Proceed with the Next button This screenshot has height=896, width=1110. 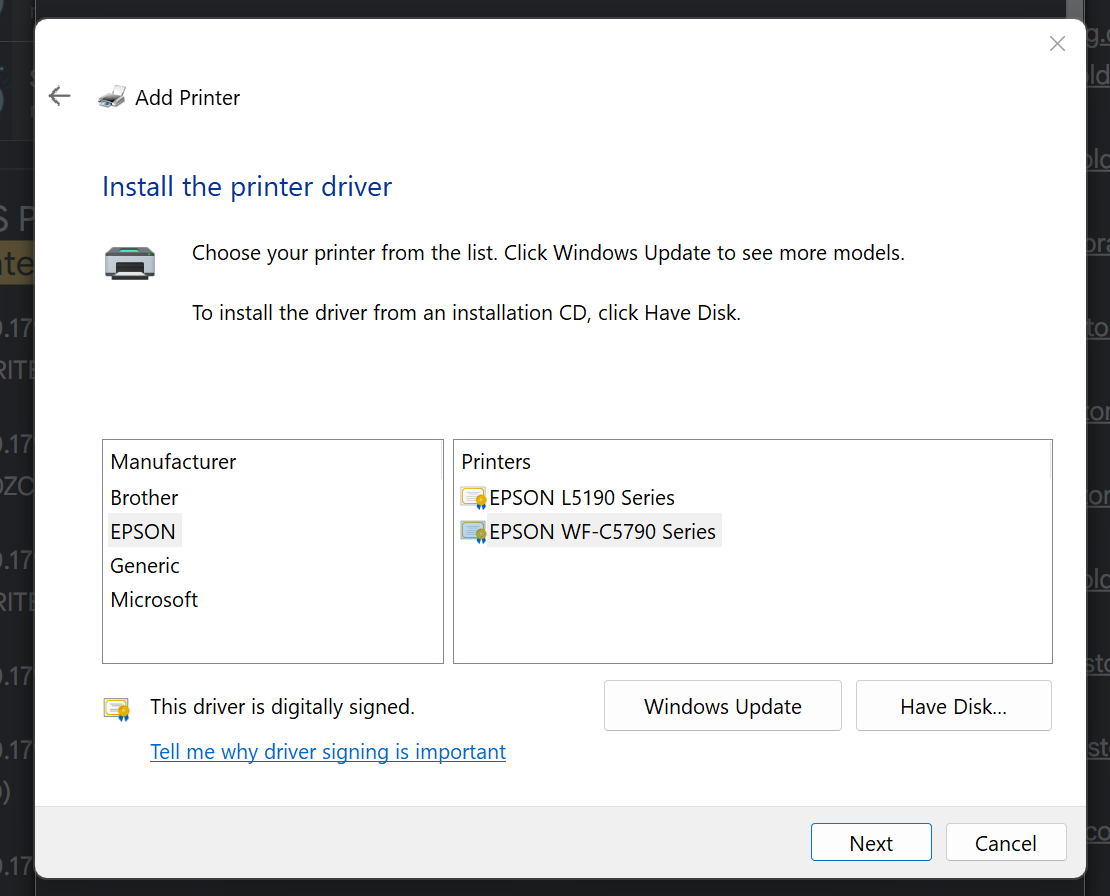click(x=871, y=842)
